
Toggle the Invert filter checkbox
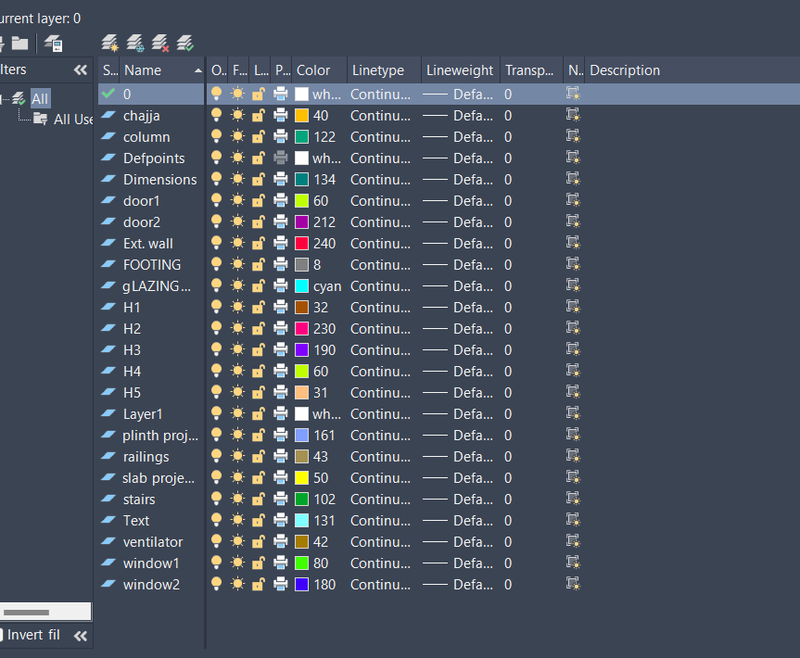tap(2, 635)
